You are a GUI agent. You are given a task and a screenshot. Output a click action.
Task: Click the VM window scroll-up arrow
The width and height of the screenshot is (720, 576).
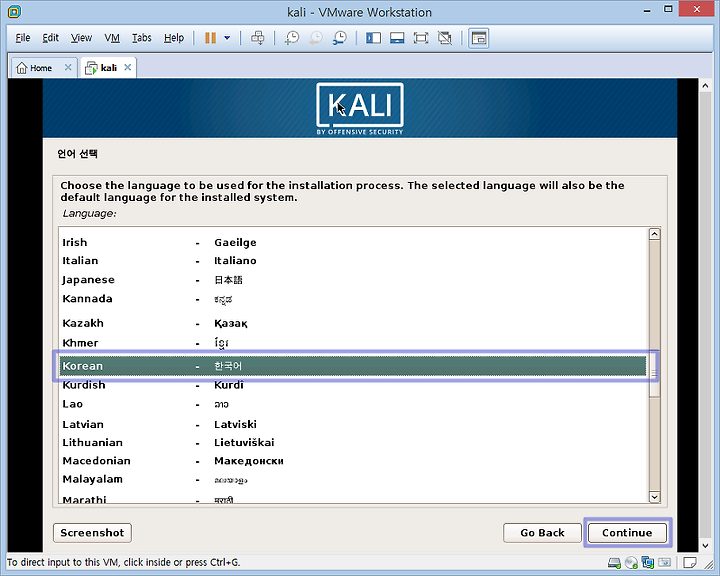pos(705,85)
